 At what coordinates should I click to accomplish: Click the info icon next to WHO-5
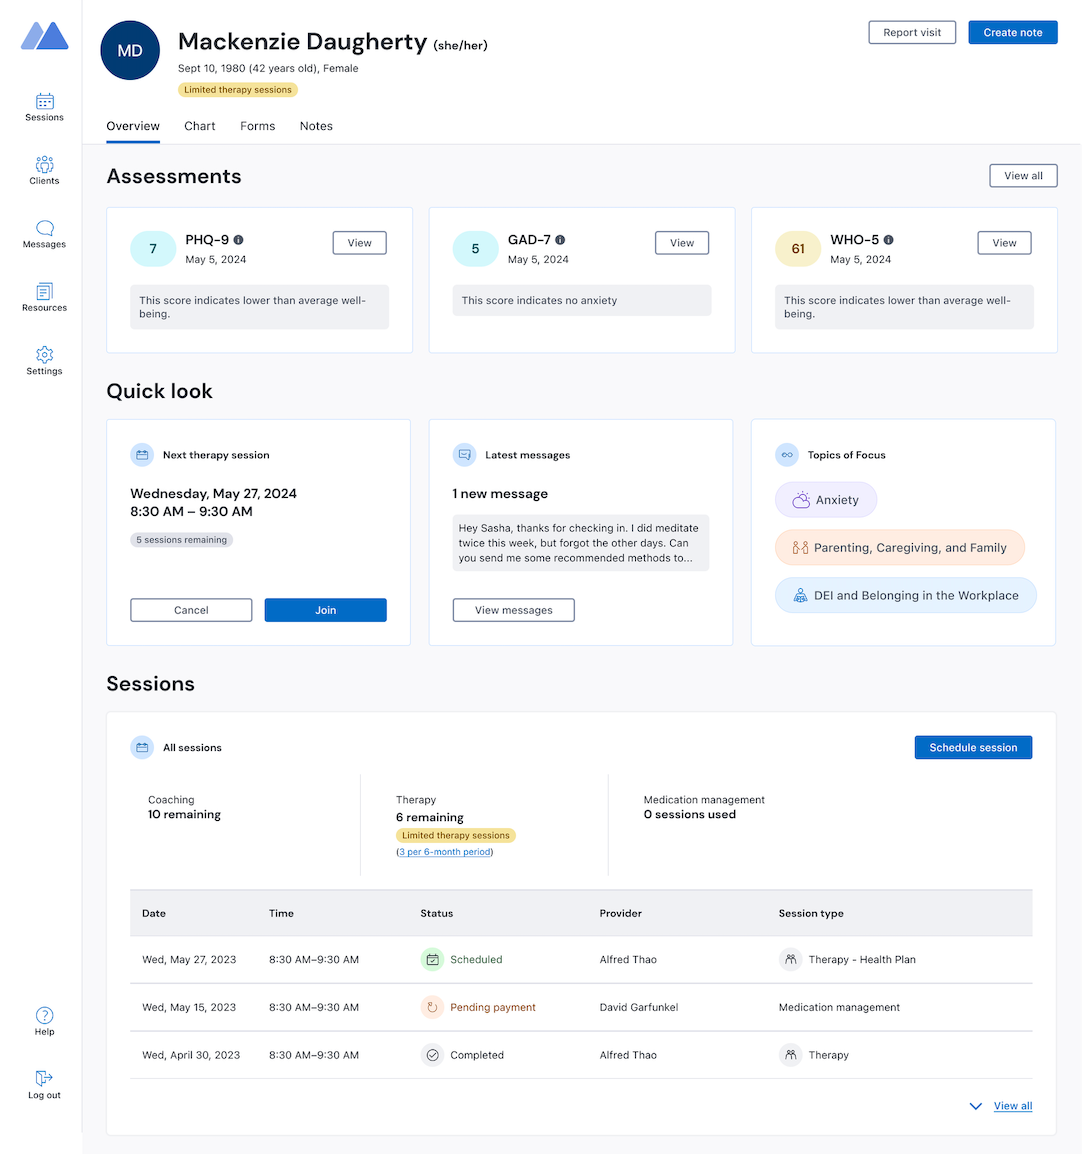click(889, 240)
